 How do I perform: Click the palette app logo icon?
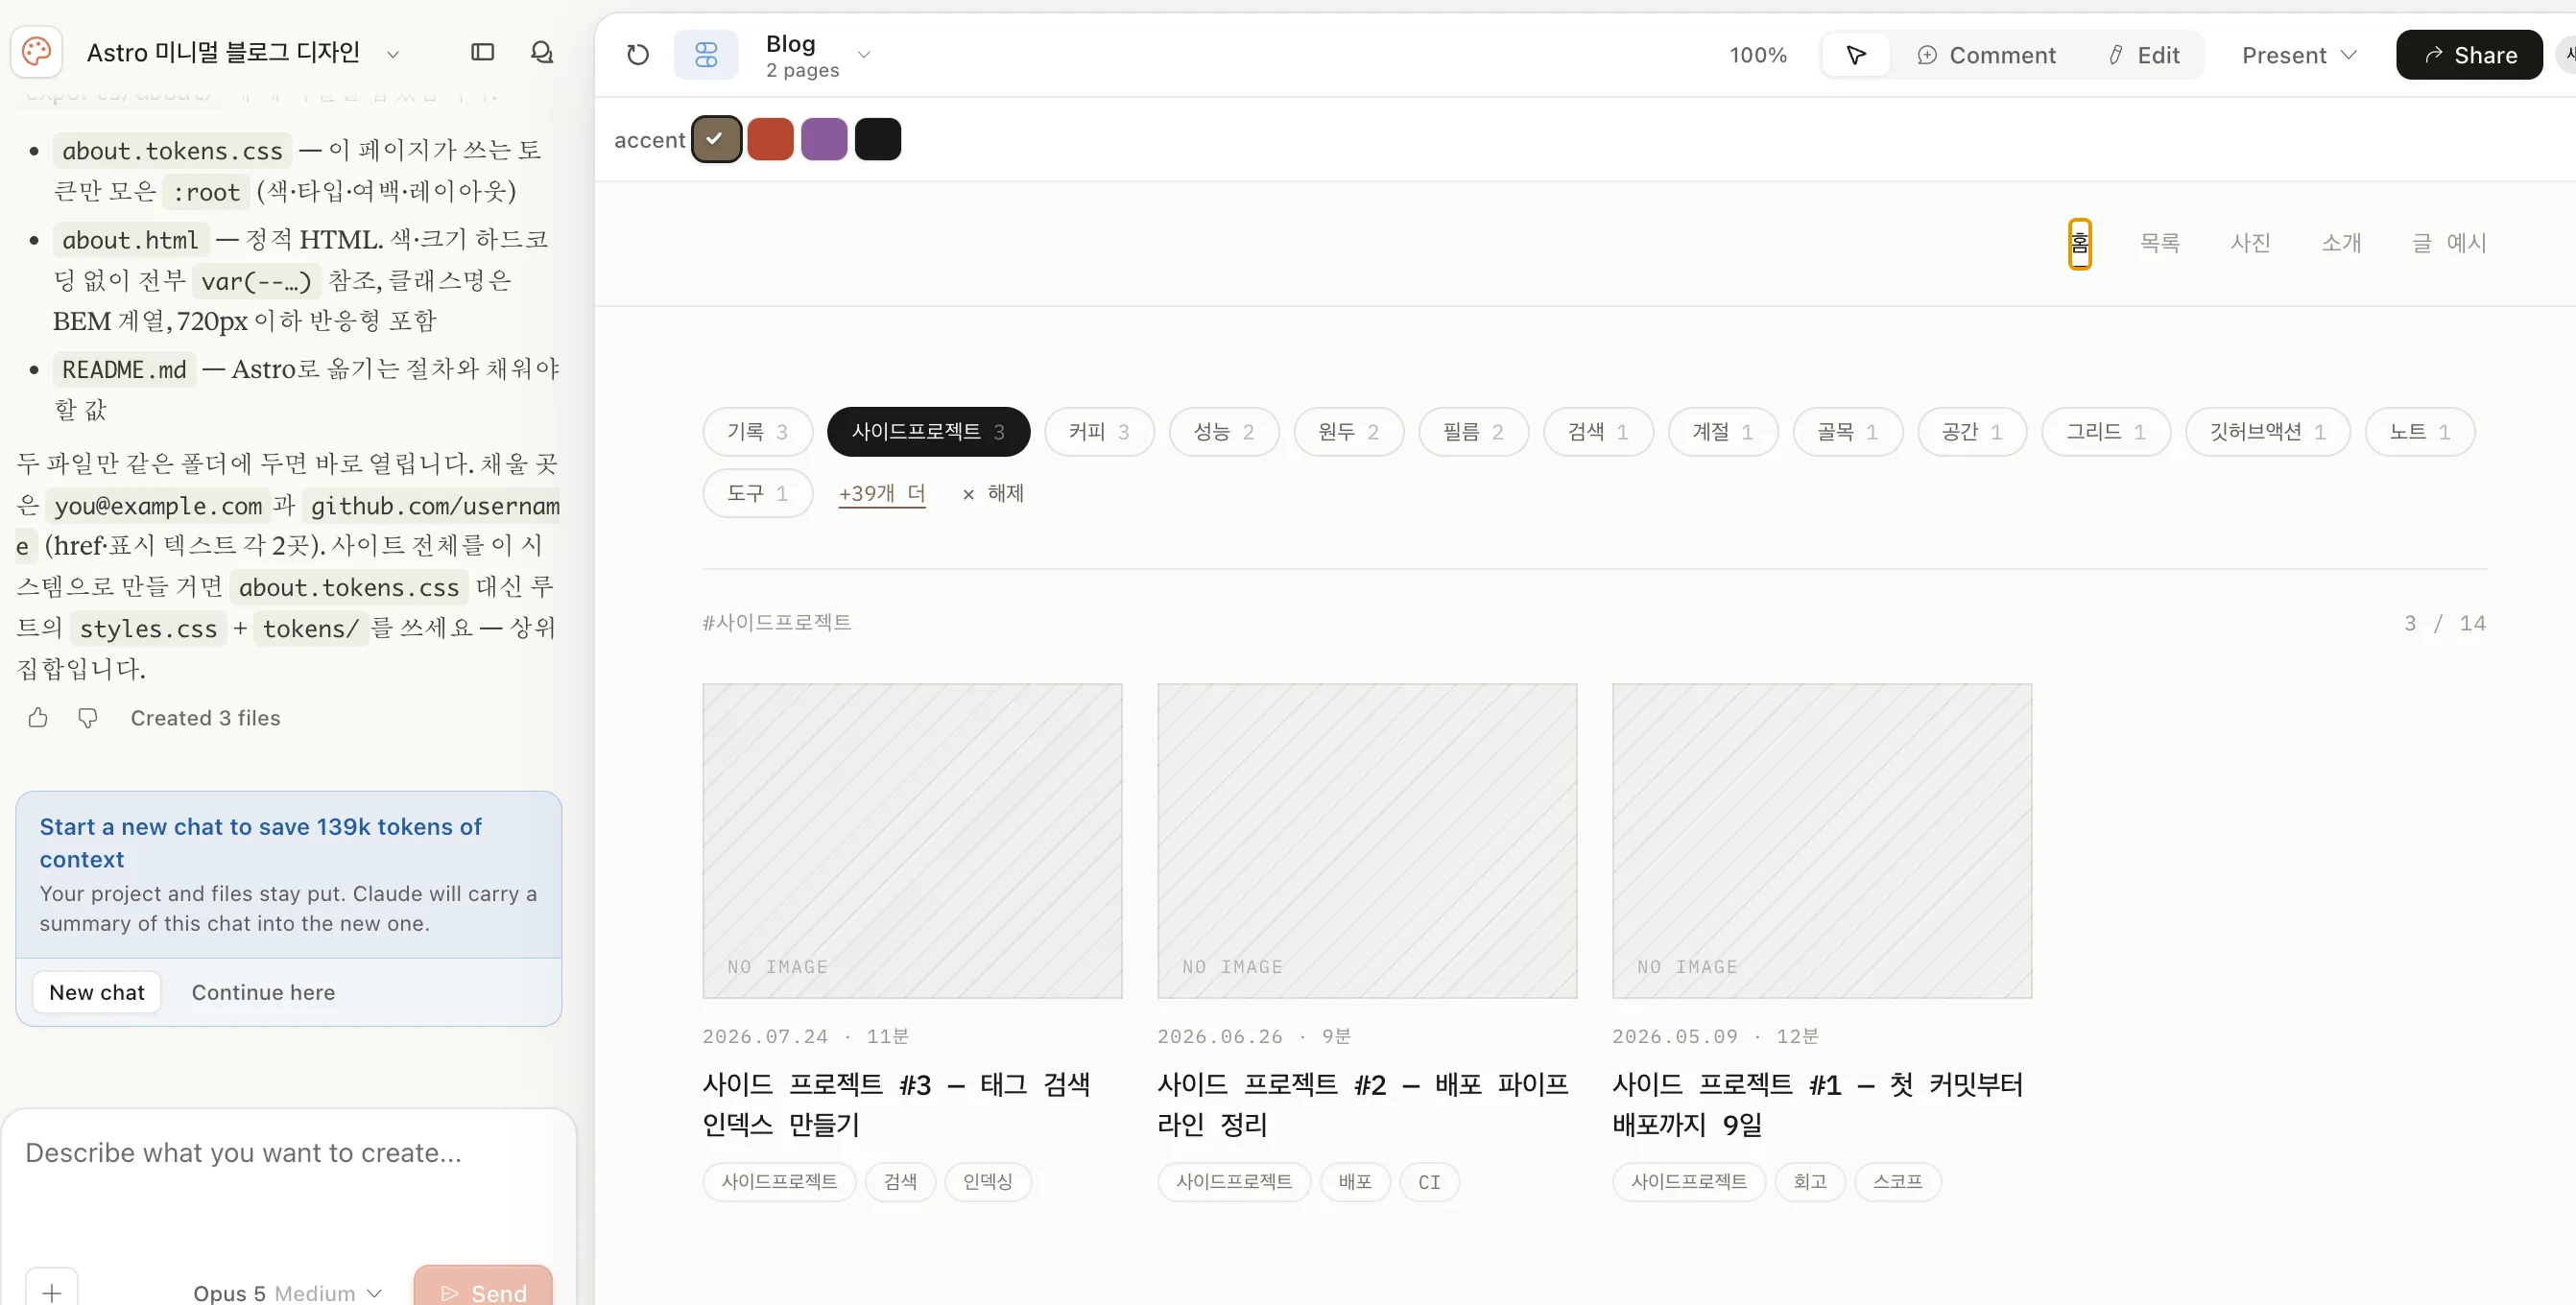coord(37,52)
